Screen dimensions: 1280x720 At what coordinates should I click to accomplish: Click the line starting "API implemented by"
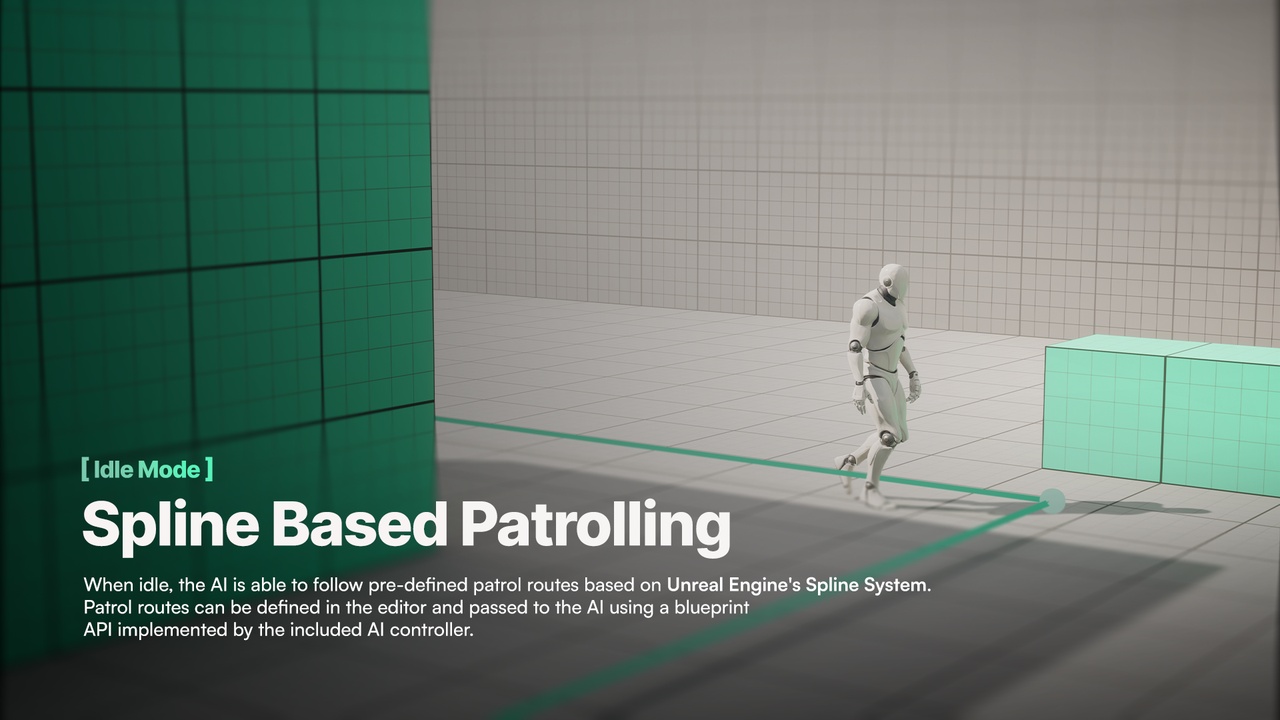click(278, 631)
